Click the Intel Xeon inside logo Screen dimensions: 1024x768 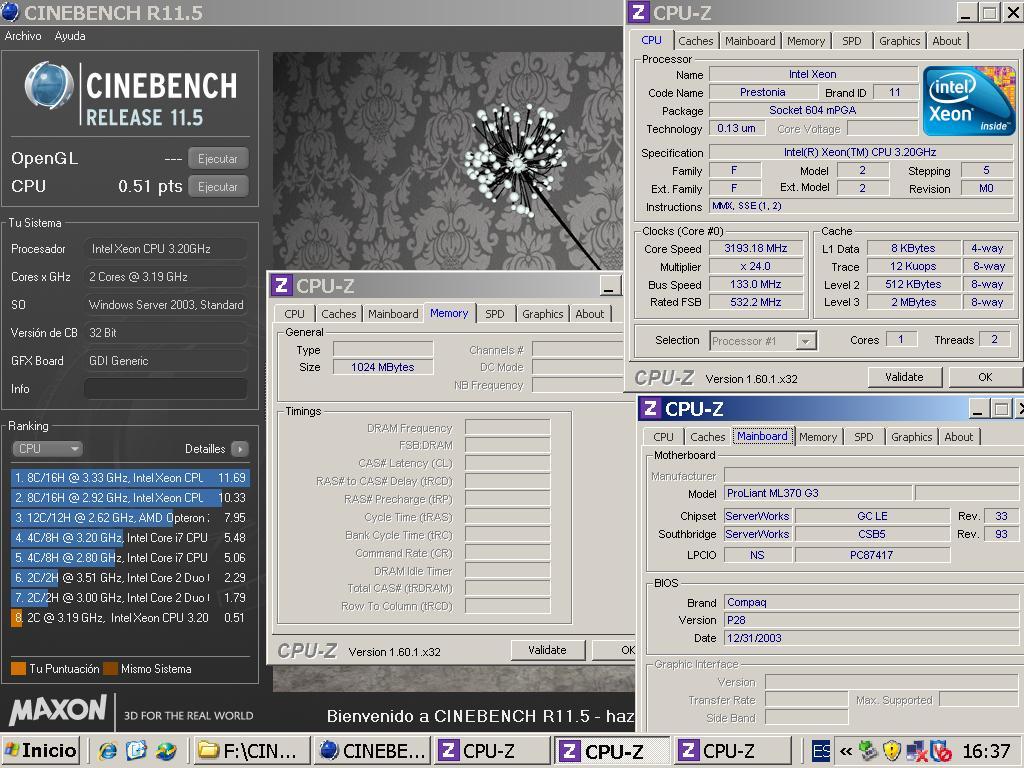pyautogui.click(x=969, y=100)
